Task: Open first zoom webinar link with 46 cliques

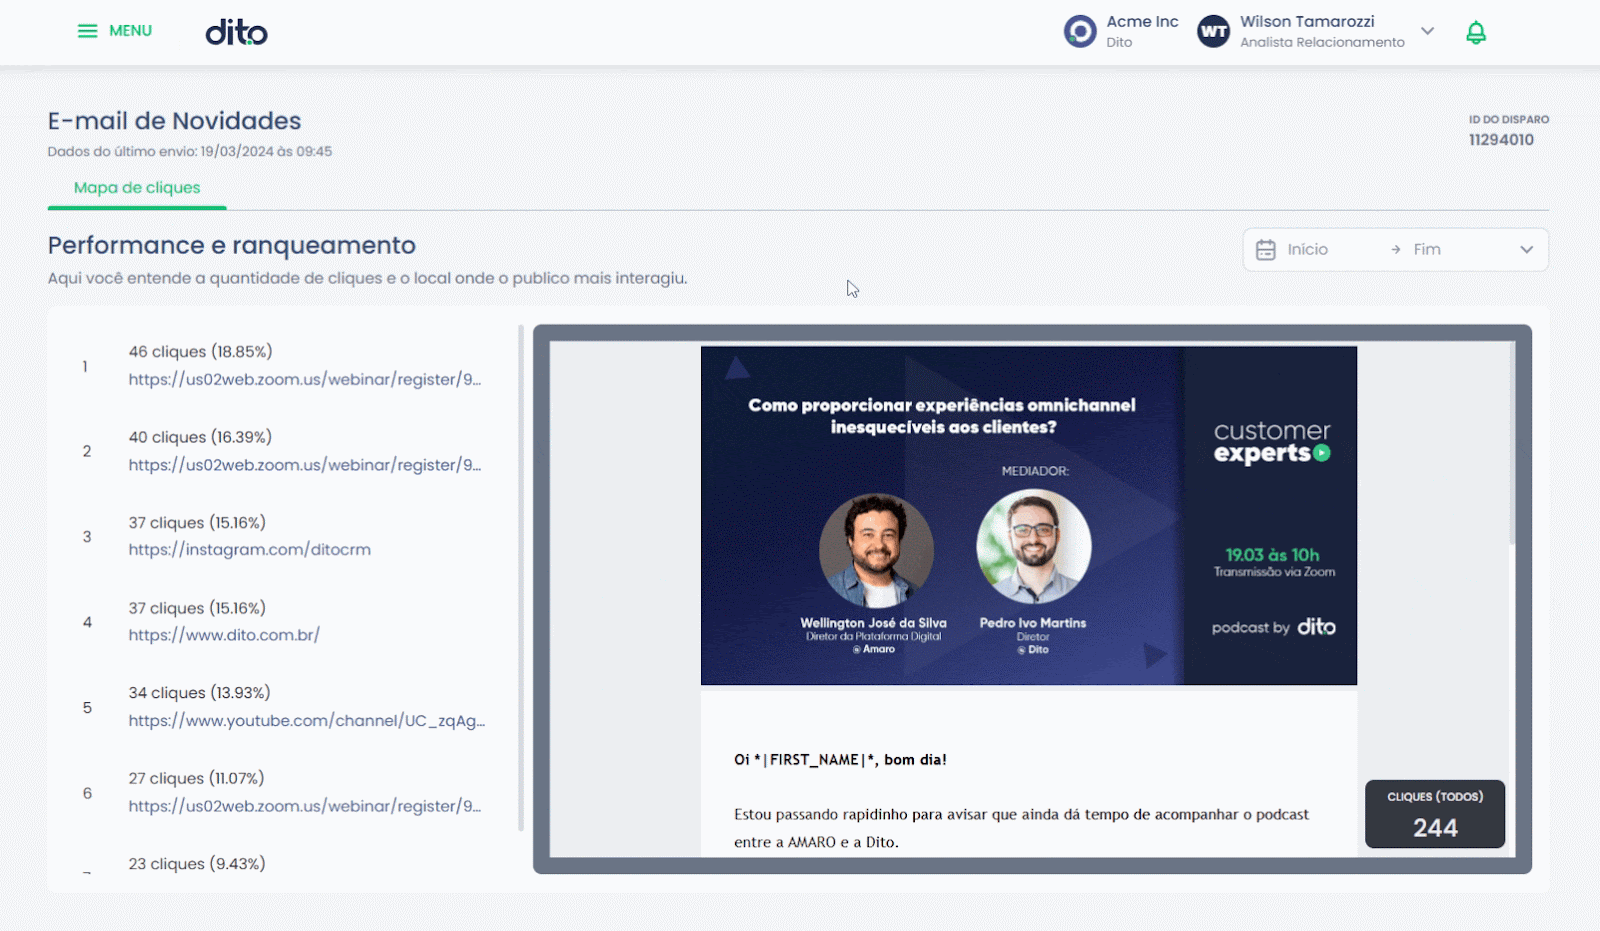Action: point(305,380)
